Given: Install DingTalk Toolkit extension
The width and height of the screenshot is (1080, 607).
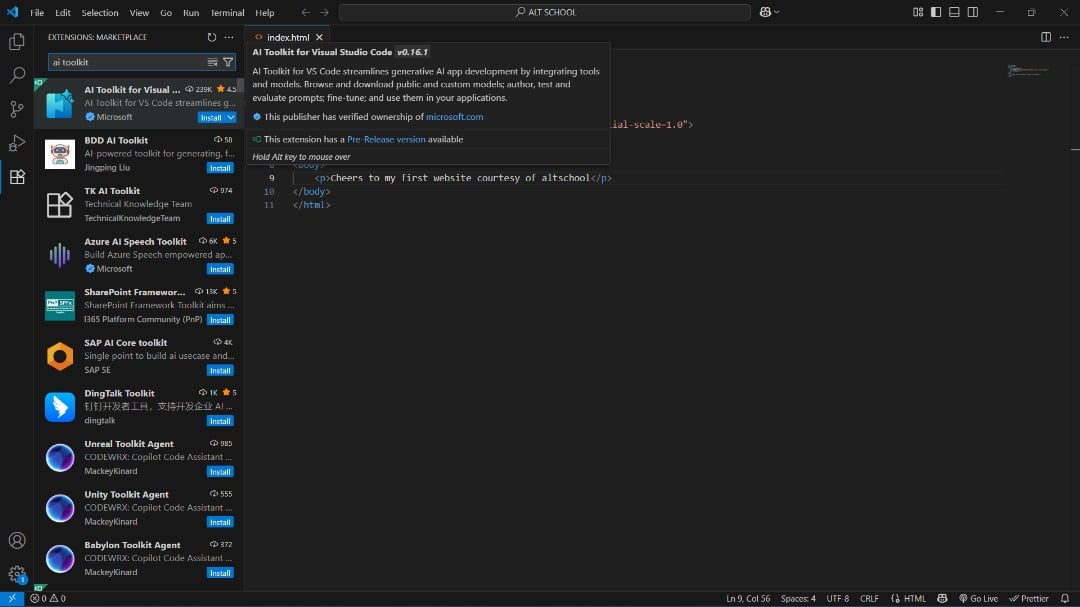Looking at the screenshot, I should pos(220,421).
